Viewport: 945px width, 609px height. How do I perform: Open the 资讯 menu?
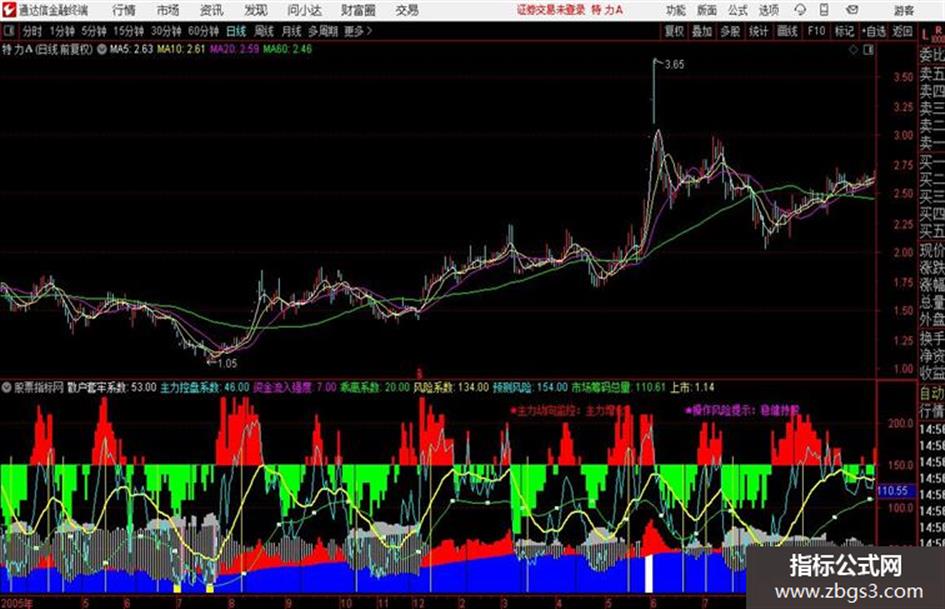tap(212, 10)
